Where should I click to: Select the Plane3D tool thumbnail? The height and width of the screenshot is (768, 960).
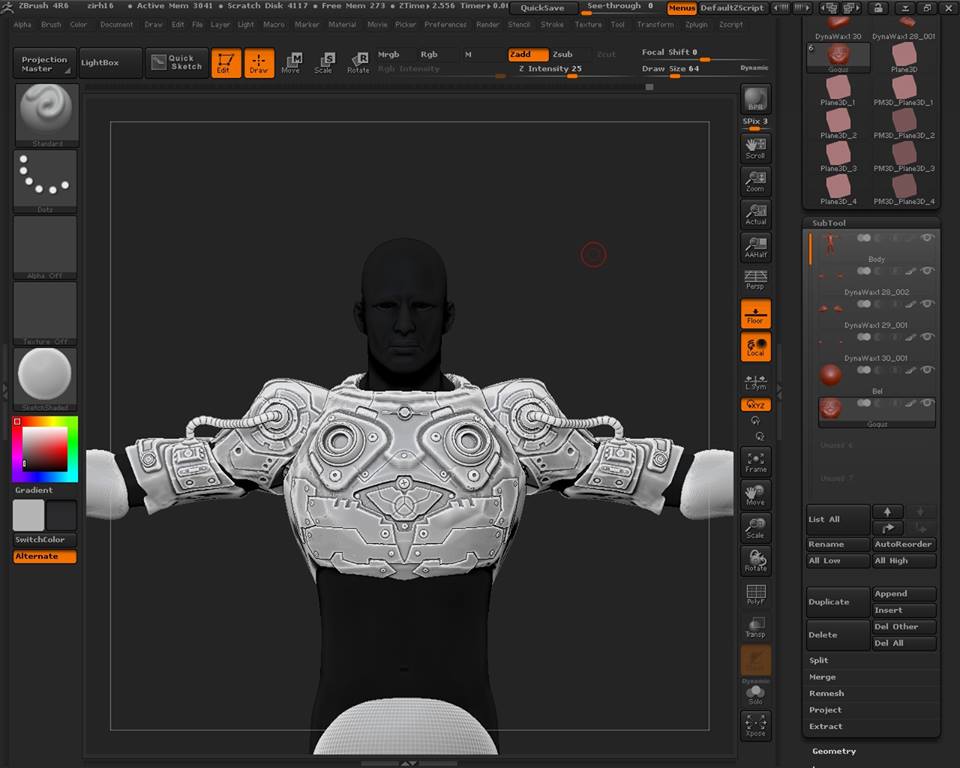click(x=904, y=58)
